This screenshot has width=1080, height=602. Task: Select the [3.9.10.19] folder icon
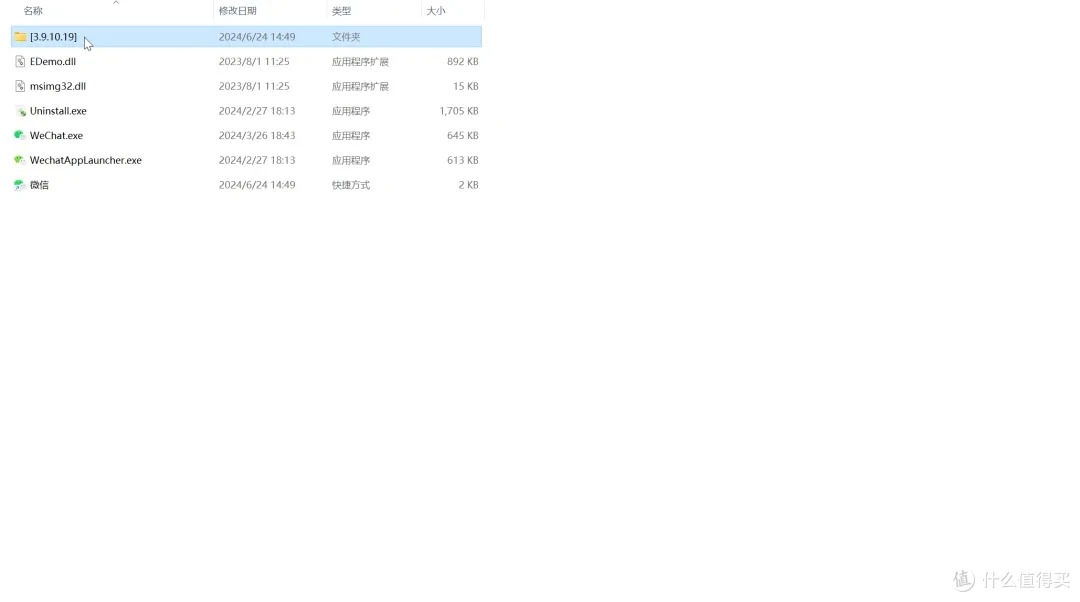pos(20,37)
